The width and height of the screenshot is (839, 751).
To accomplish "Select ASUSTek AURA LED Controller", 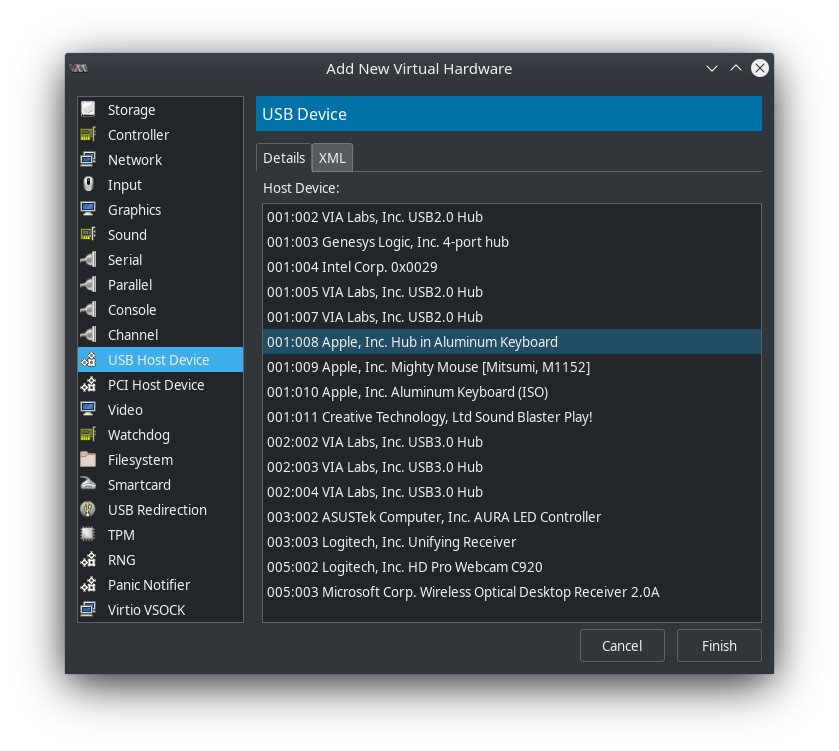I will click(x=512, y=517).
